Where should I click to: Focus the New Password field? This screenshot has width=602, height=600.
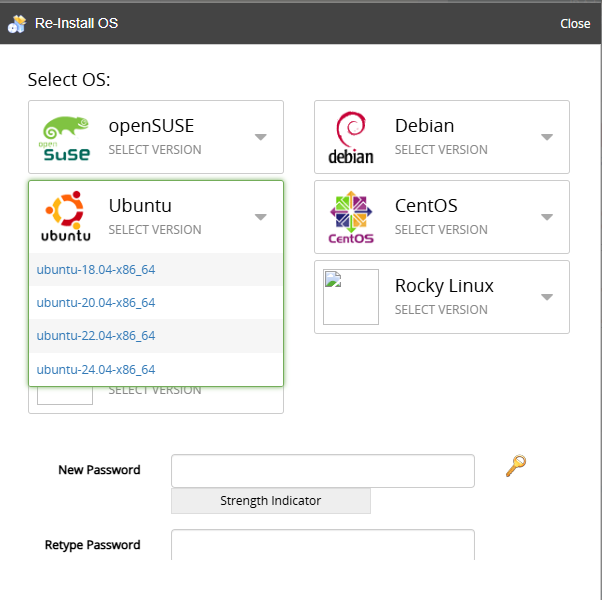323,471
